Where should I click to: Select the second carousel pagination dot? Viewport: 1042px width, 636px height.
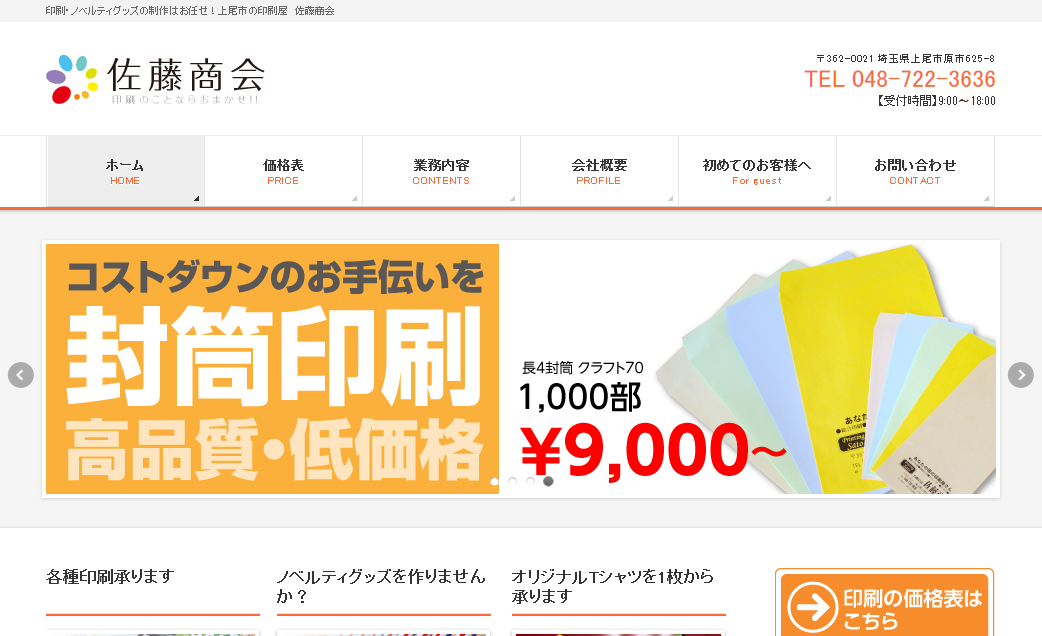point(512,481)
